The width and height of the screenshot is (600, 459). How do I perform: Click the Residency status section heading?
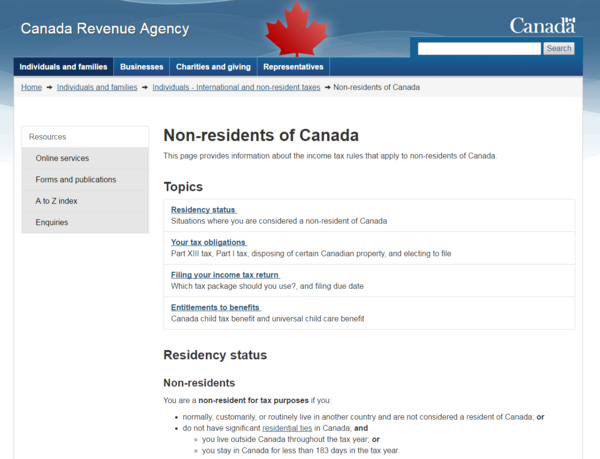215,355
